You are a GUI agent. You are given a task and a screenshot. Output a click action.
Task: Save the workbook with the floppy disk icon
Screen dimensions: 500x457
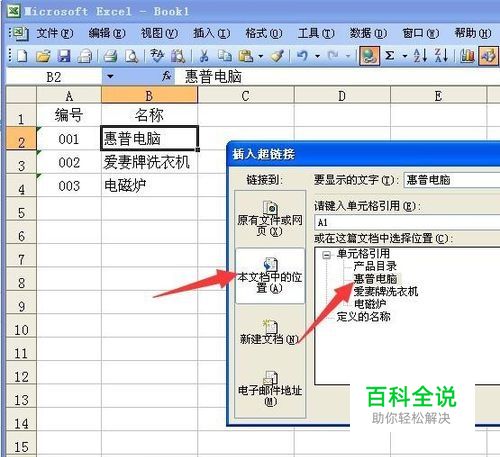(x=64, y=56)
